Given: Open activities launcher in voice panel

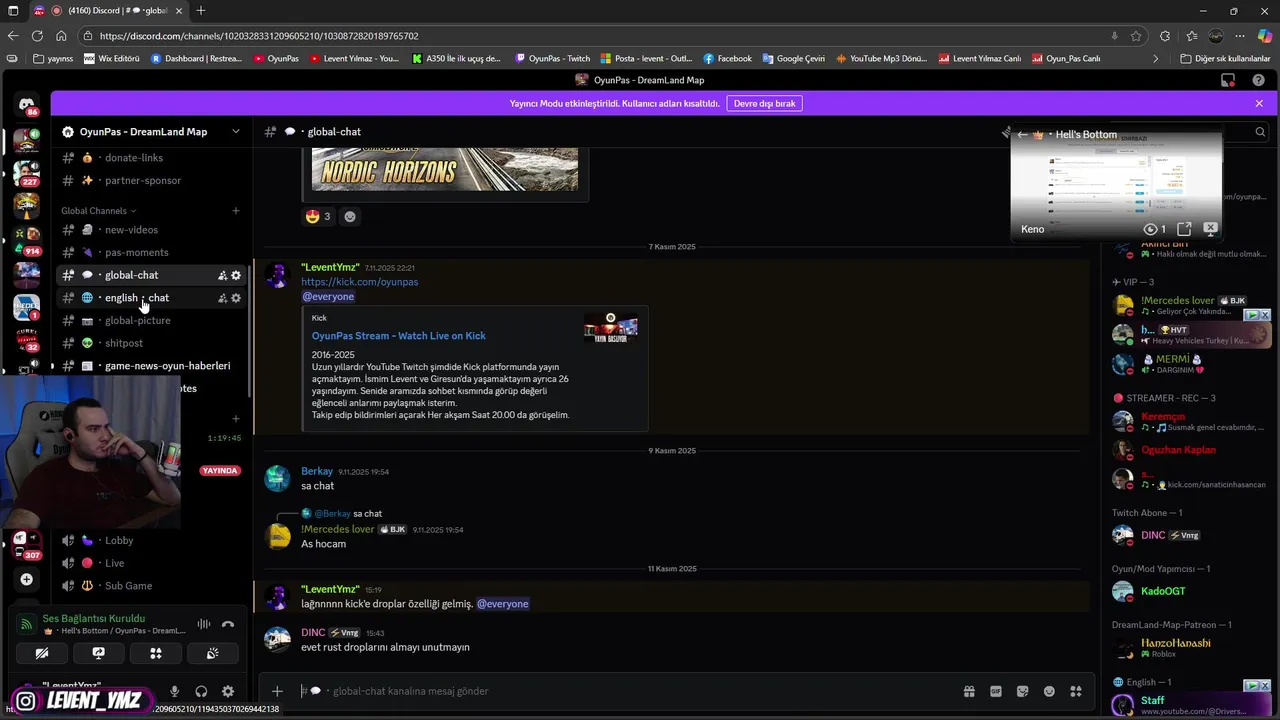Looking at the screenshot, I should coord(156,653).
